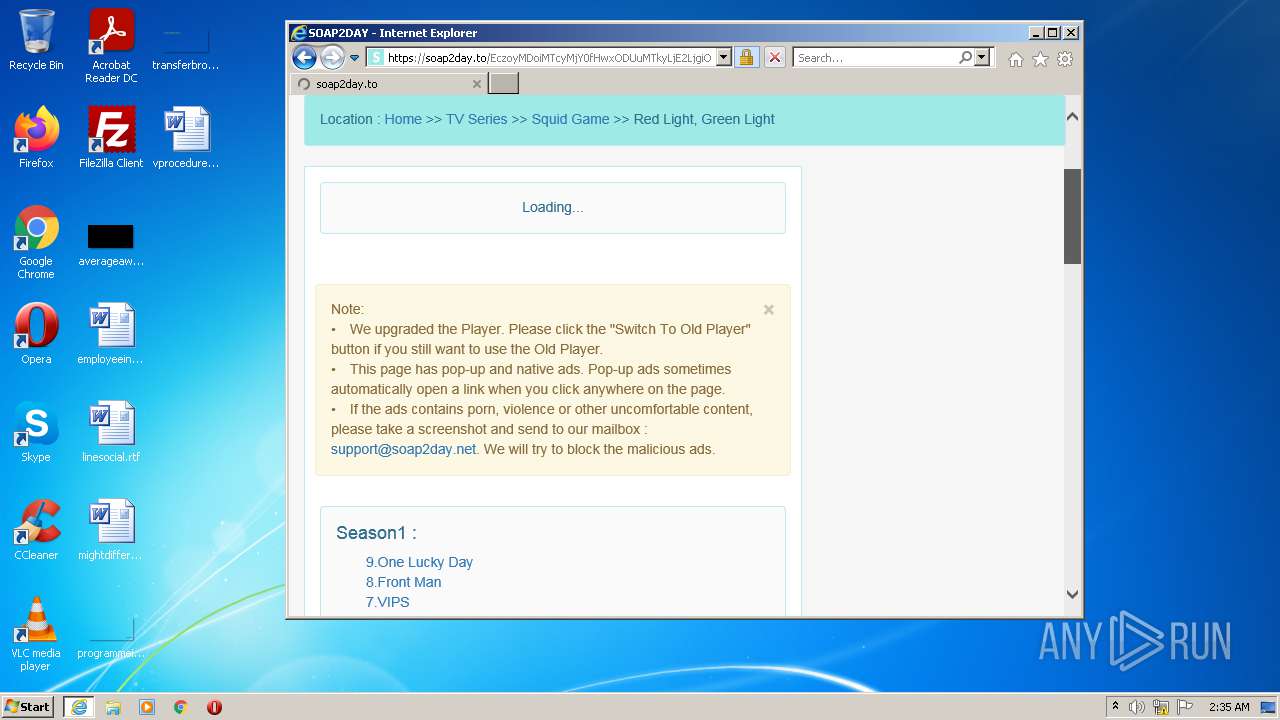
Task: Expand the address bar URL dropdown
Action: (724, 58)
